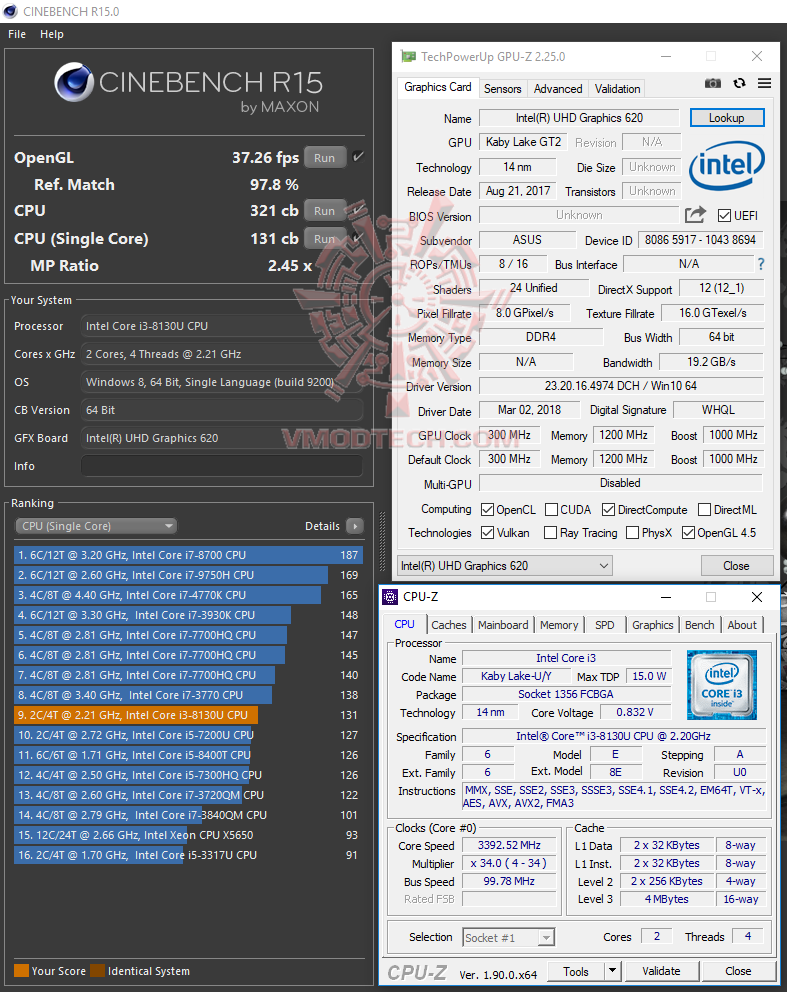Click the CPU-Z Validate button
Screen dimensions: 787x992
(661, 970)
